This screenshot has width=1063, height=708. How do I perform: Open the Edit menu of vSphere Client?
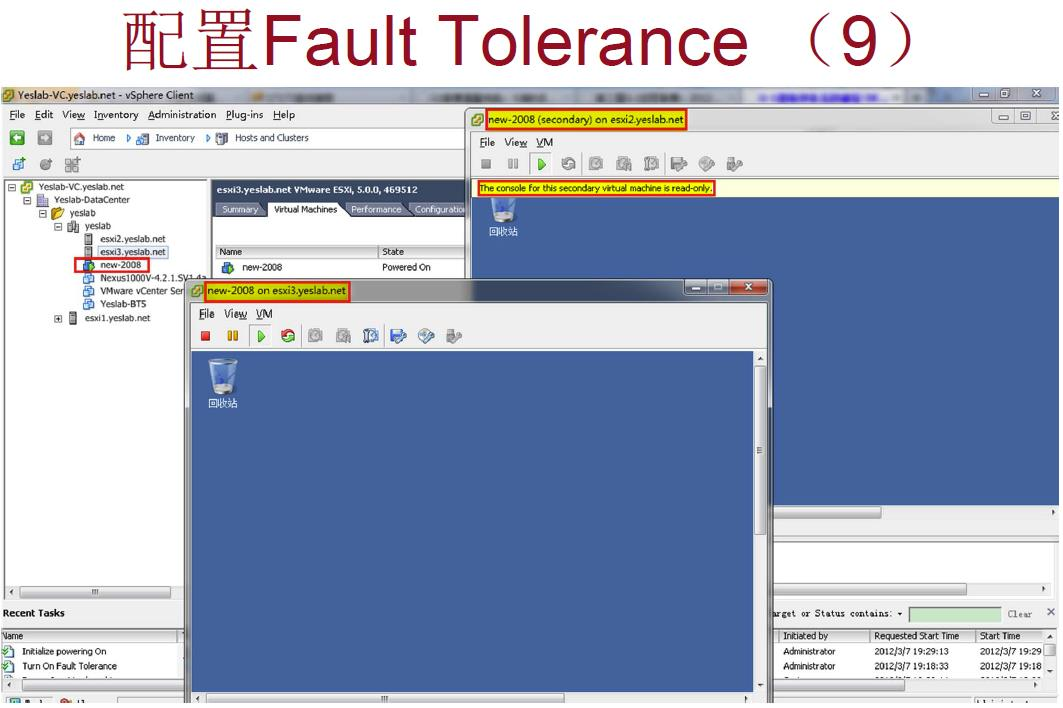click(x=44, y=115)
